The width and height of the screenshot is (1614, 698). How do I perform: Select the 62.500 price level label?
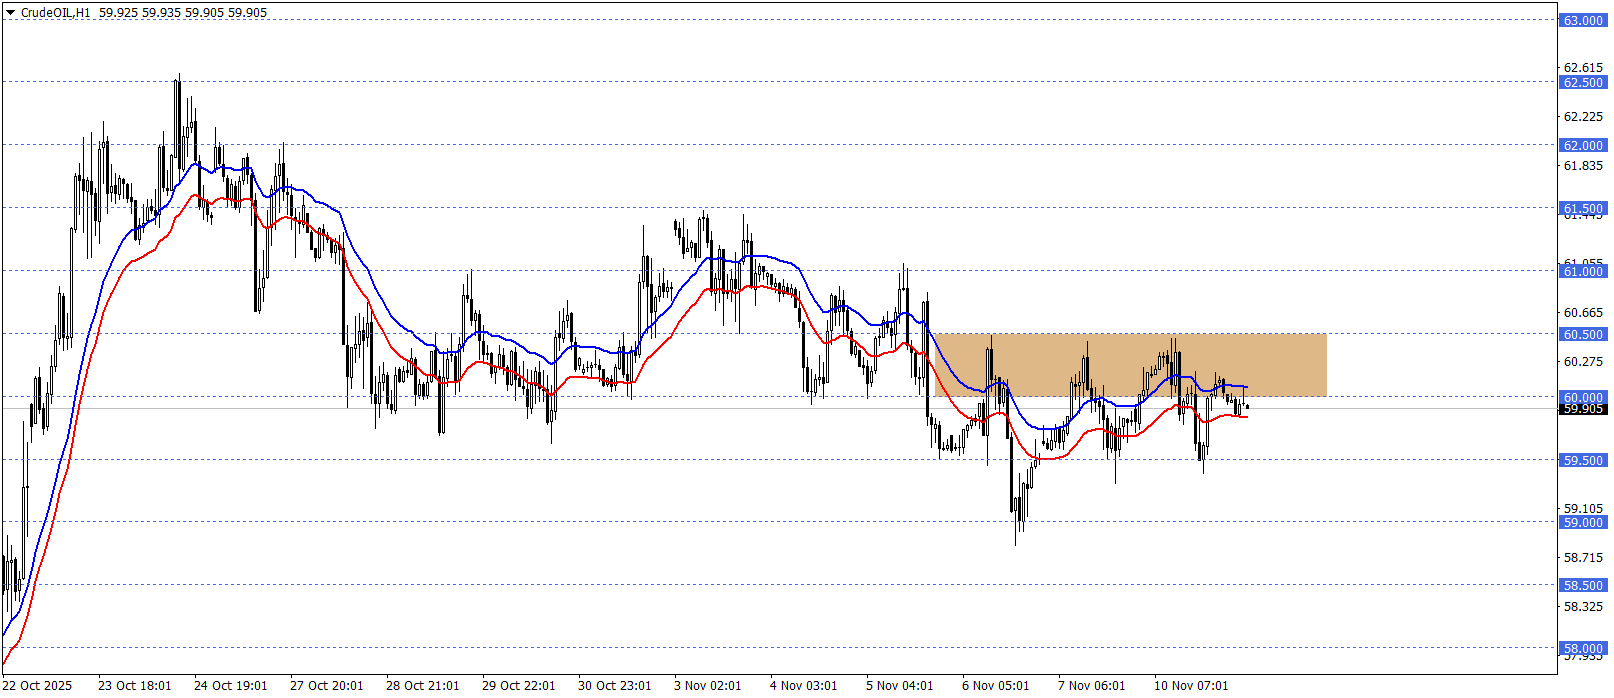click(x=1583, y=83)
